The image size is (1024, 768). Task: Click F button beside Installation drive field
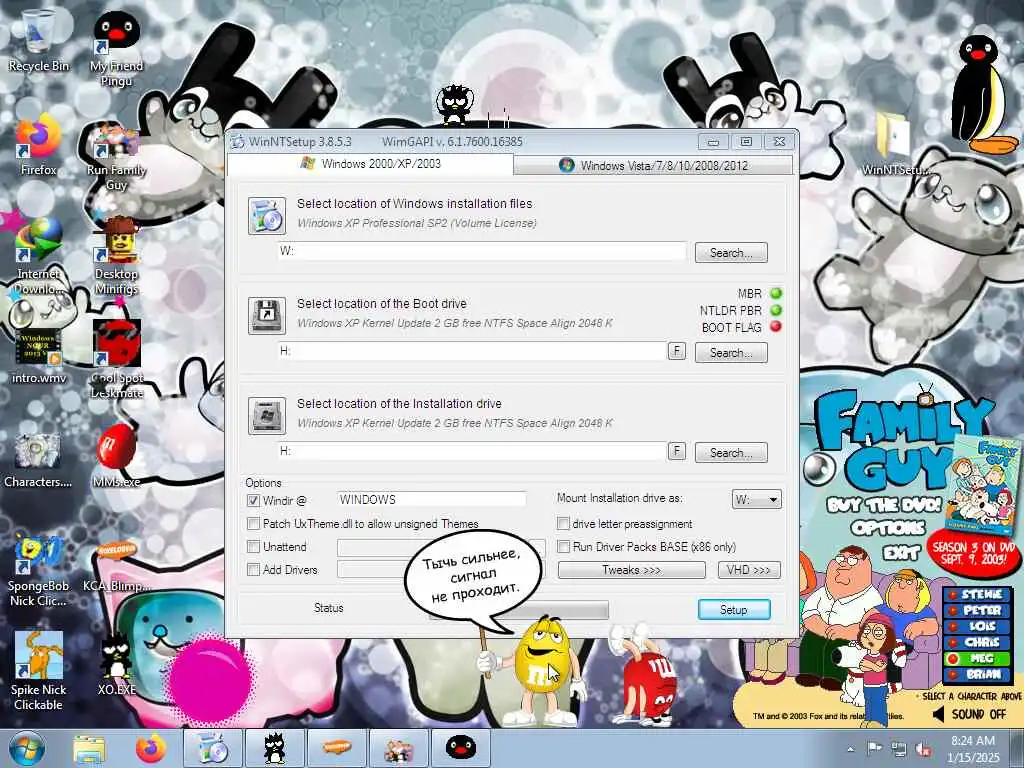click(x=677, y=451)
